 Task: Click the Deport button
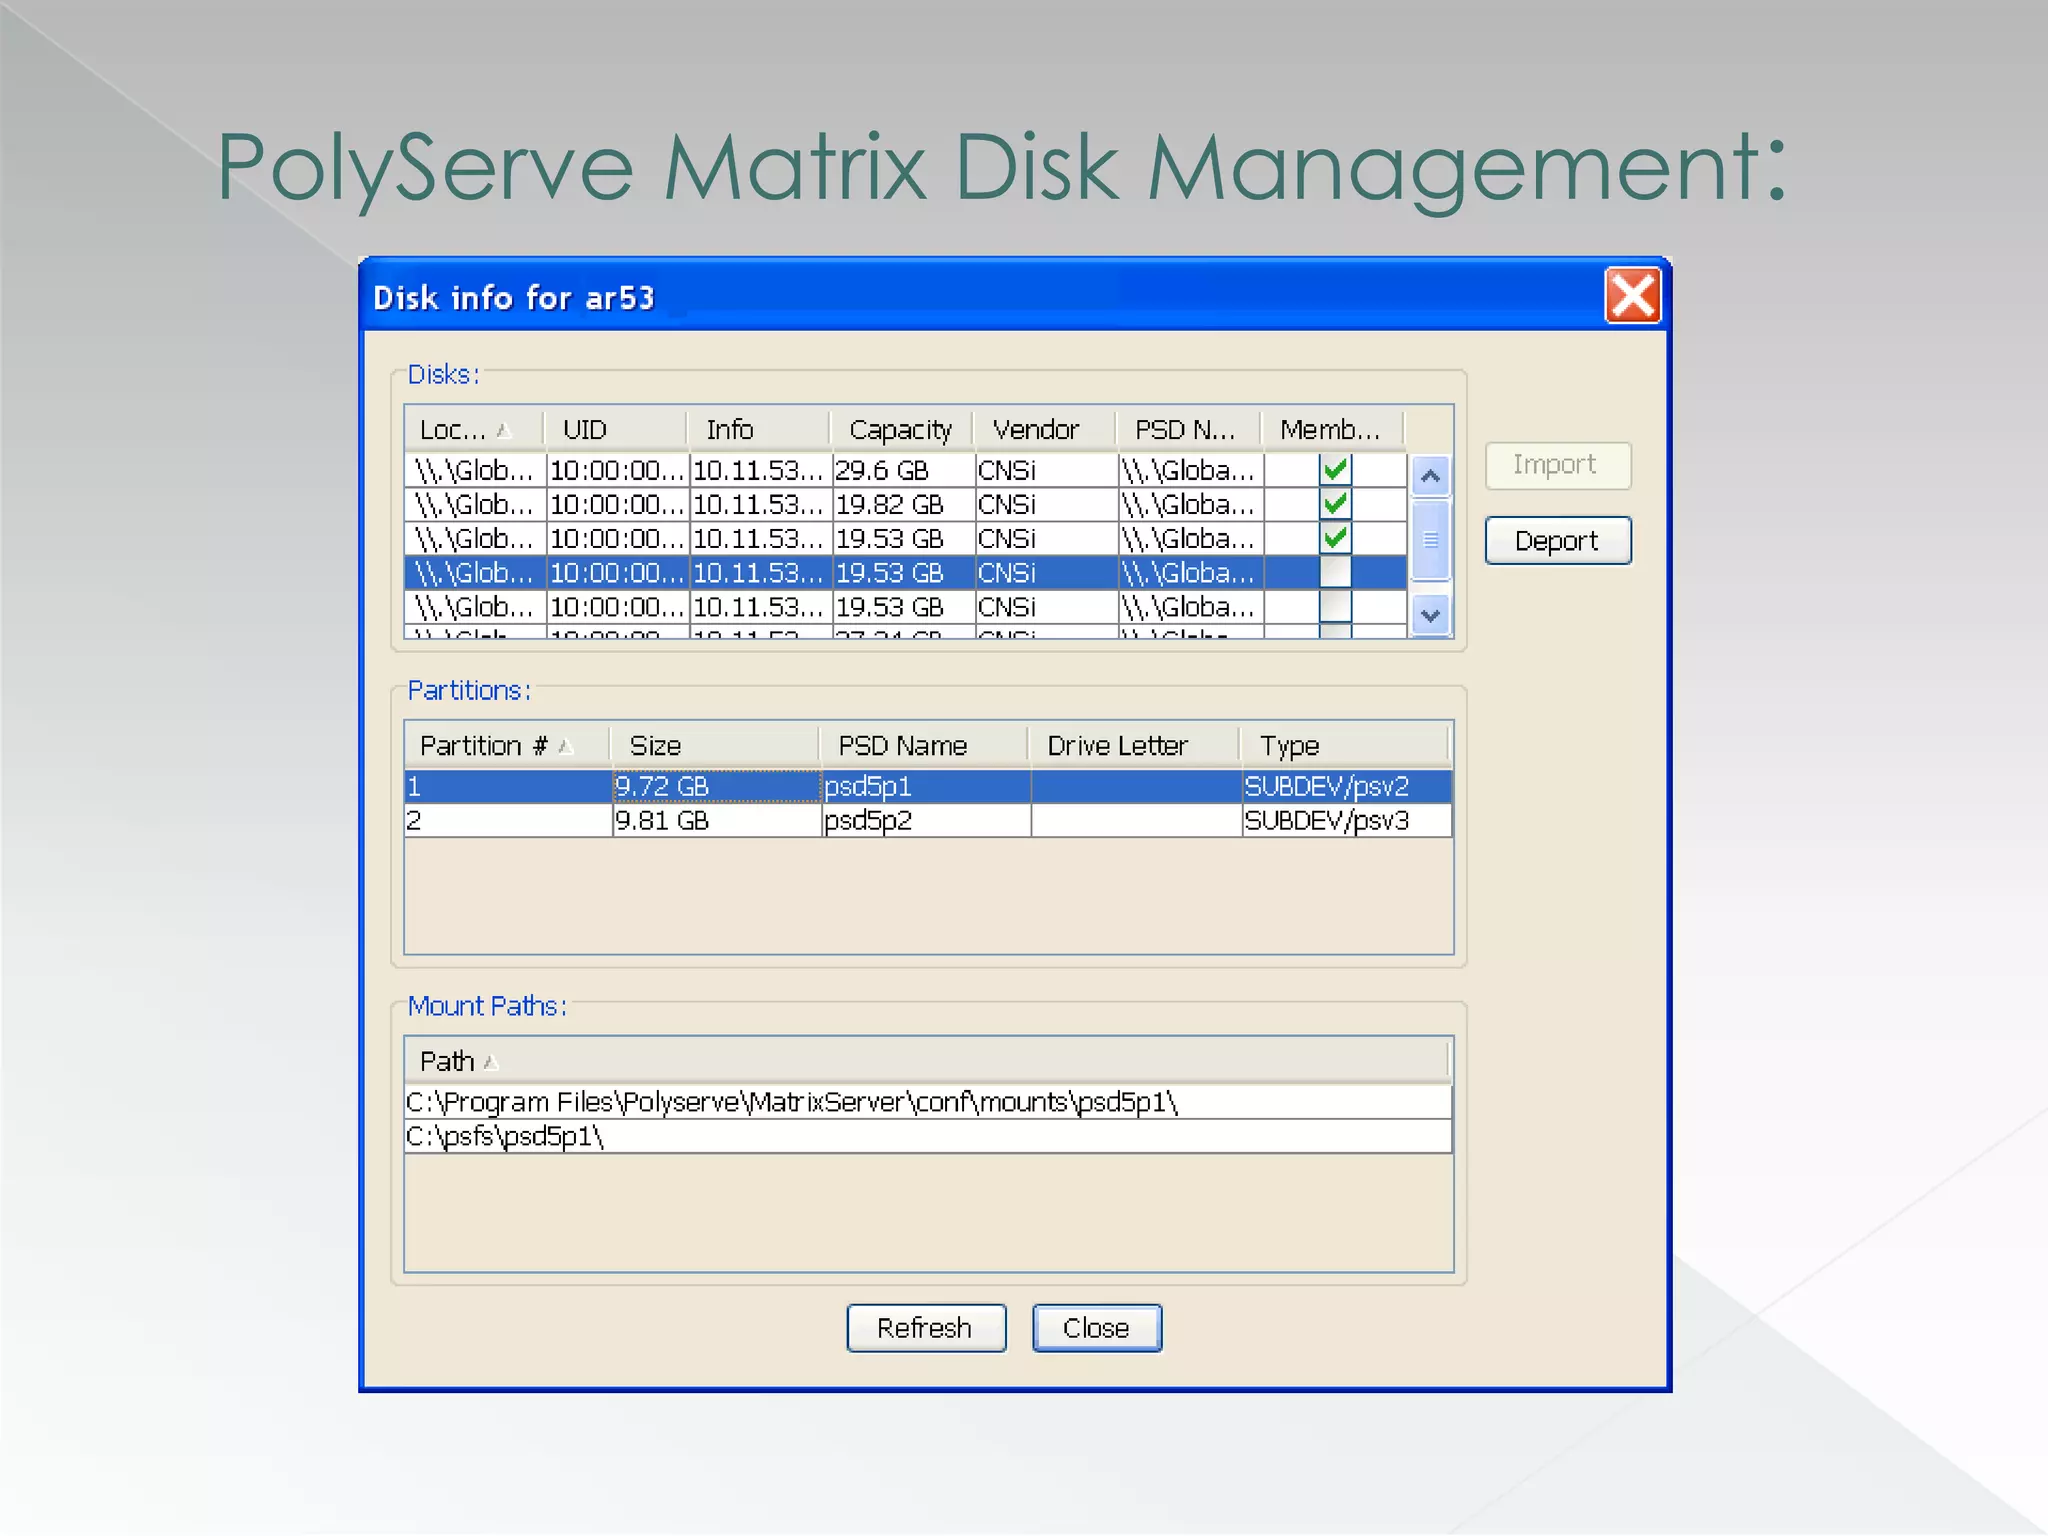pos(1557,541)
